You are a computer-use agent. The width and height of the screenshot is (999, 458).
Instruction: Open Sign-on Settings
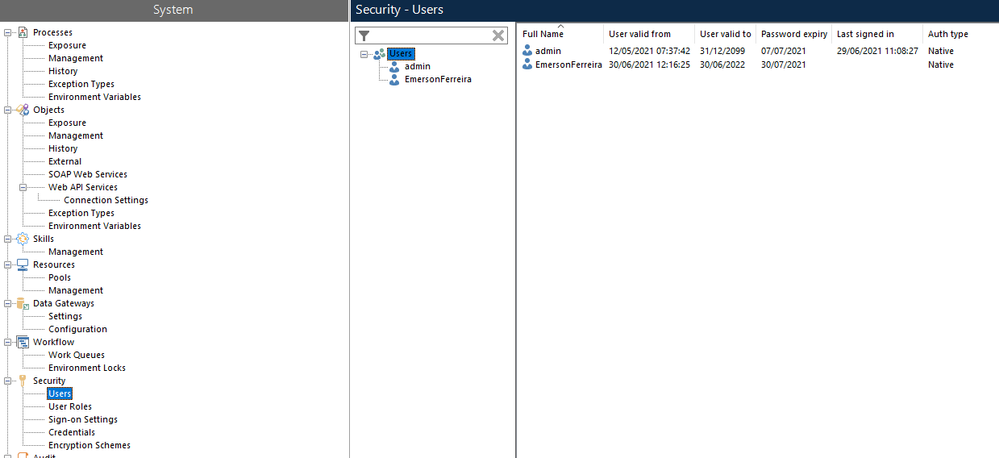point(83,420)
